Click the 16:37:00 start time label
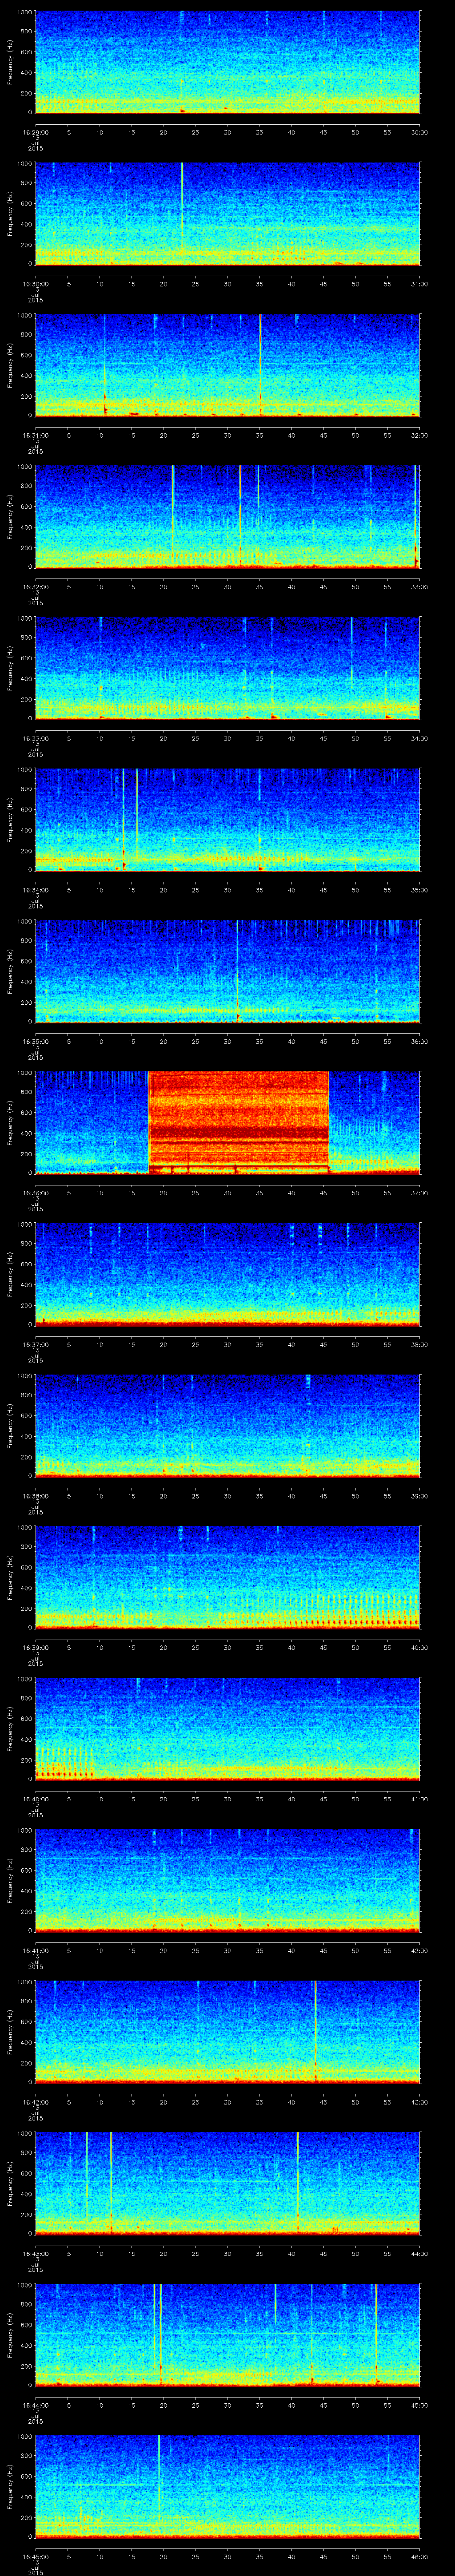Viewport: 455px width, 2576px height. 36,1344
